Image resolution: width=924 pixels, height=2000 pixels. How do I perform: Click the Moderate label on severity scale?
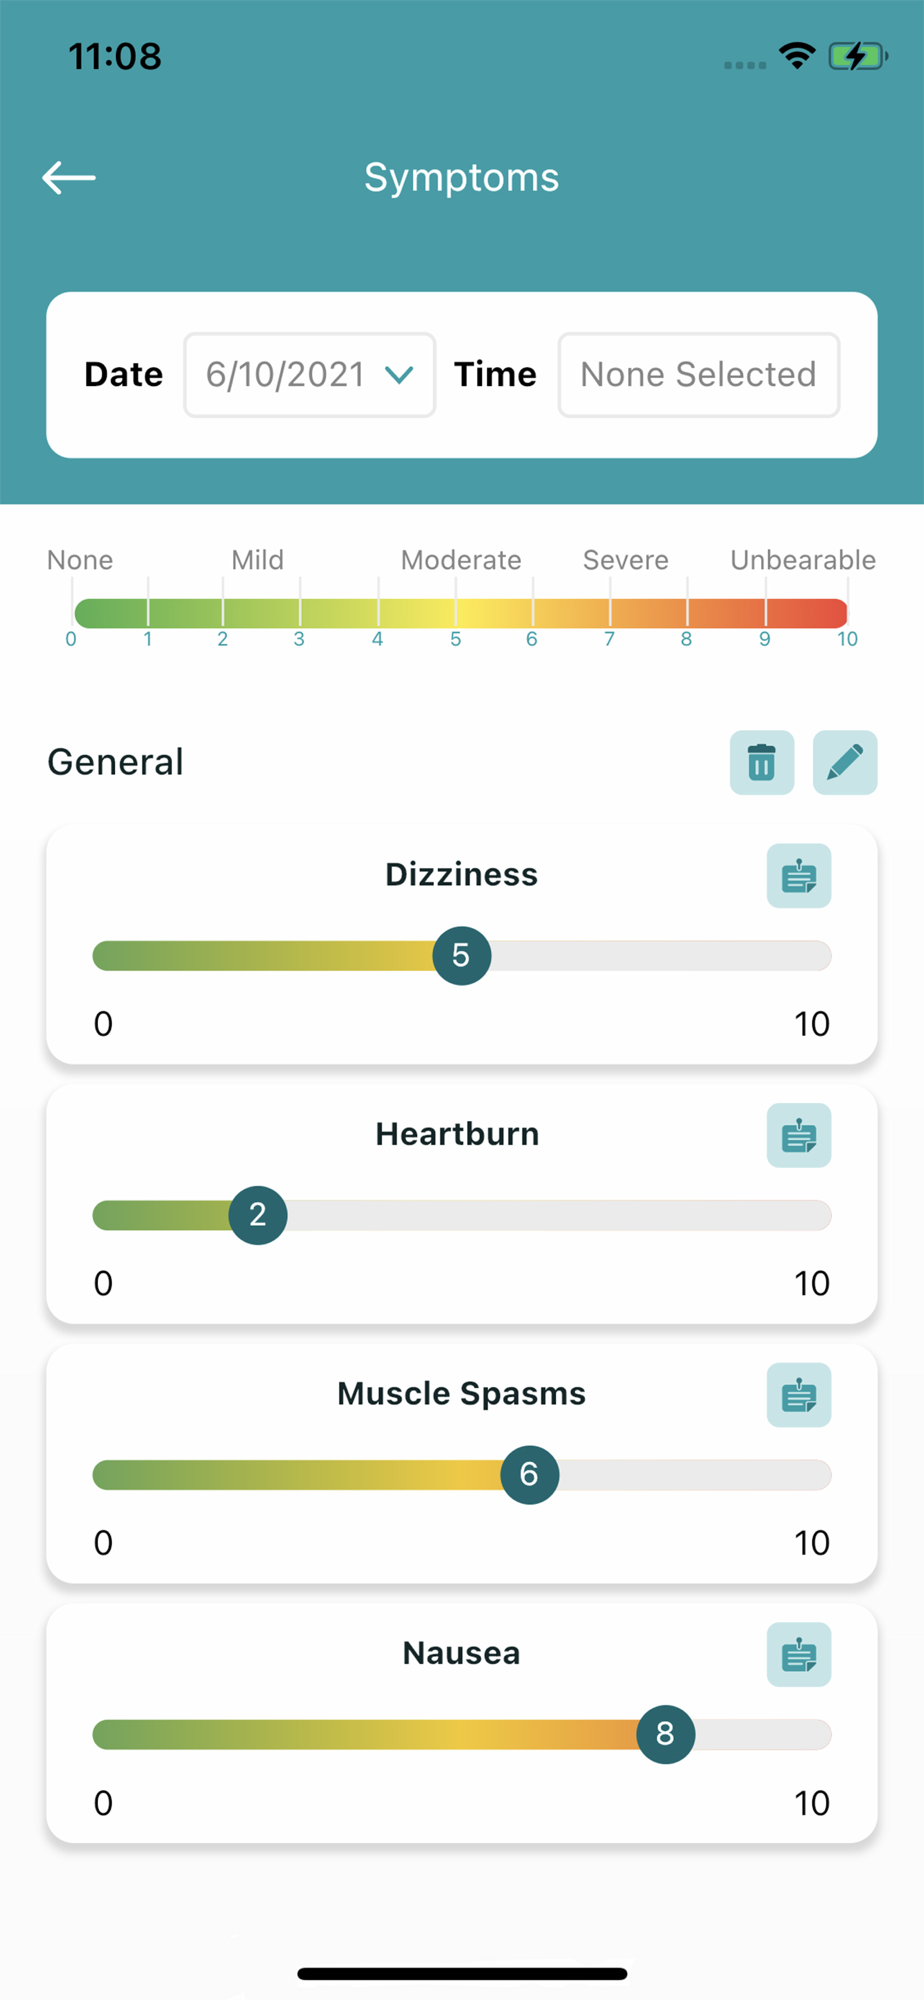pos(461,560)
